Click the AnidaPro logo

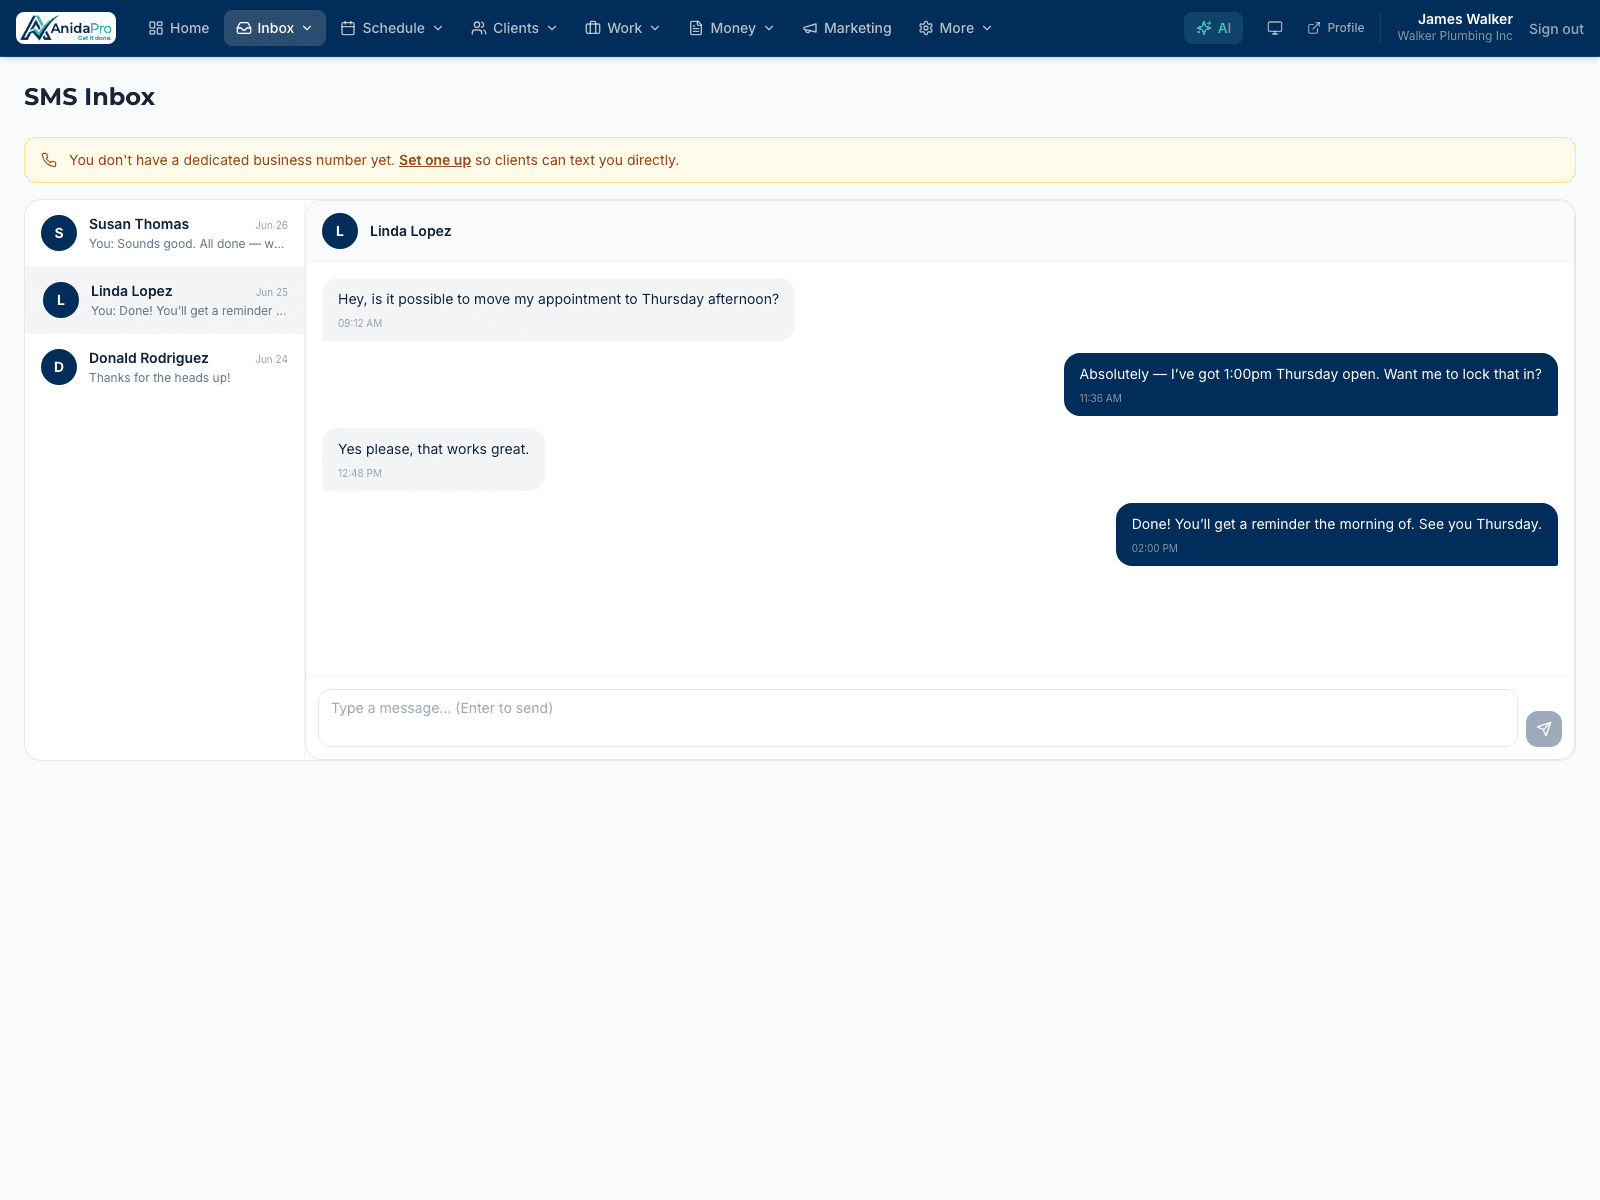(x=66, y=28)
